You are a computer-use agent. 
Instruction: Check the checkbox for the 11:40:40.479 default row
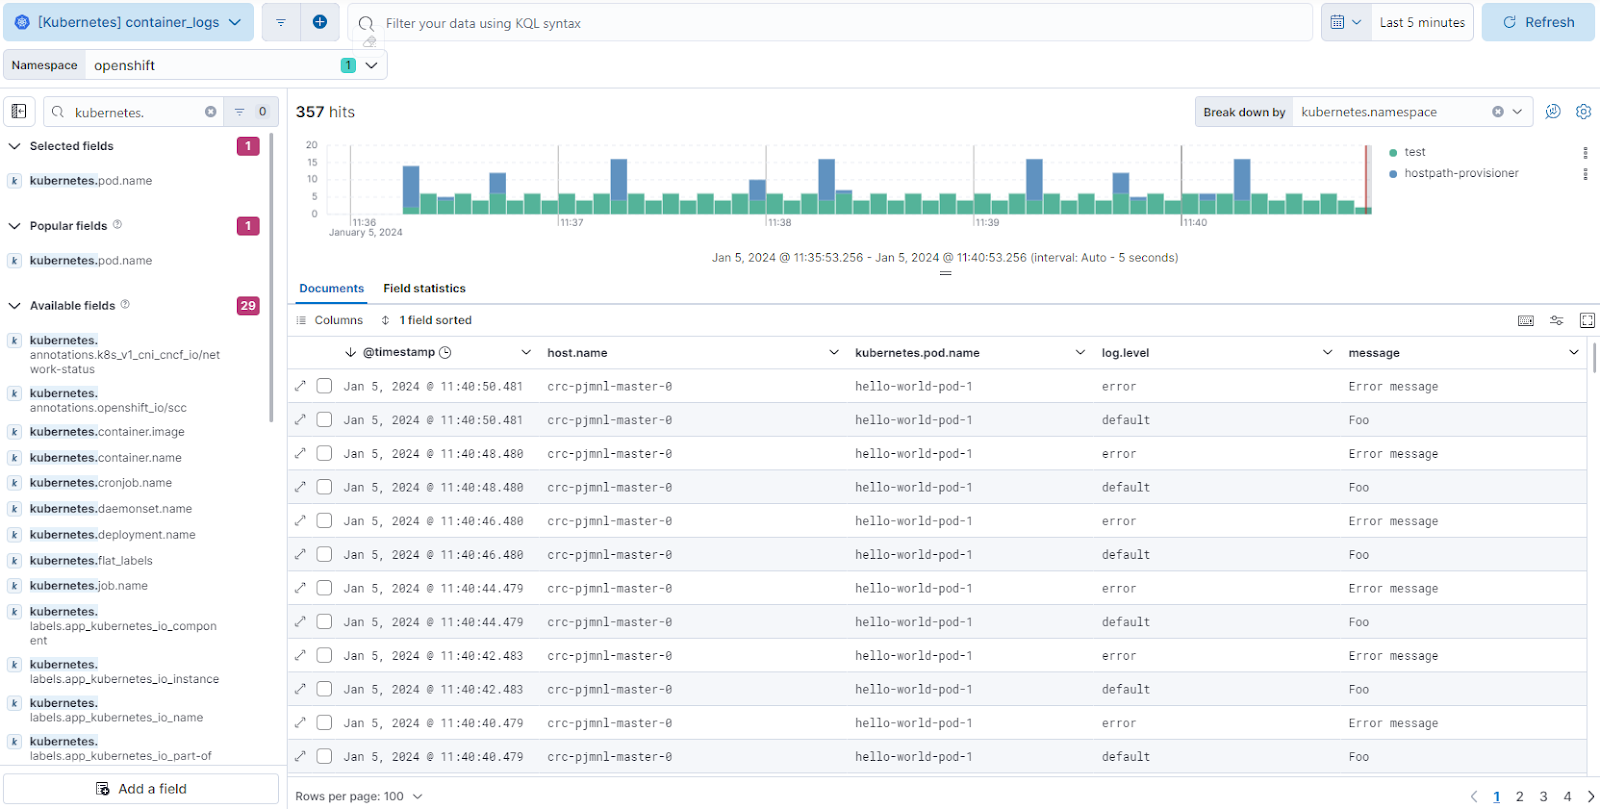tap(324, 756)
